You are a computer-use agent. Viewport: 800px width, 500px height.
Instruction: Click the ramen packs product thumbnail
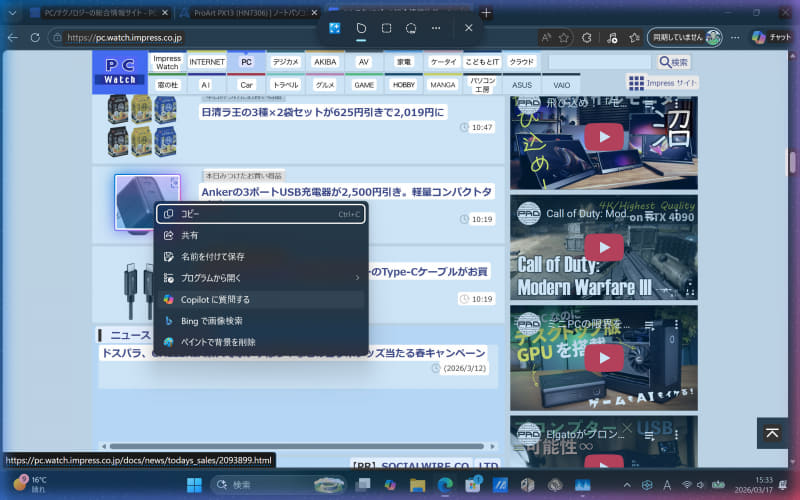tap(142, 126)
